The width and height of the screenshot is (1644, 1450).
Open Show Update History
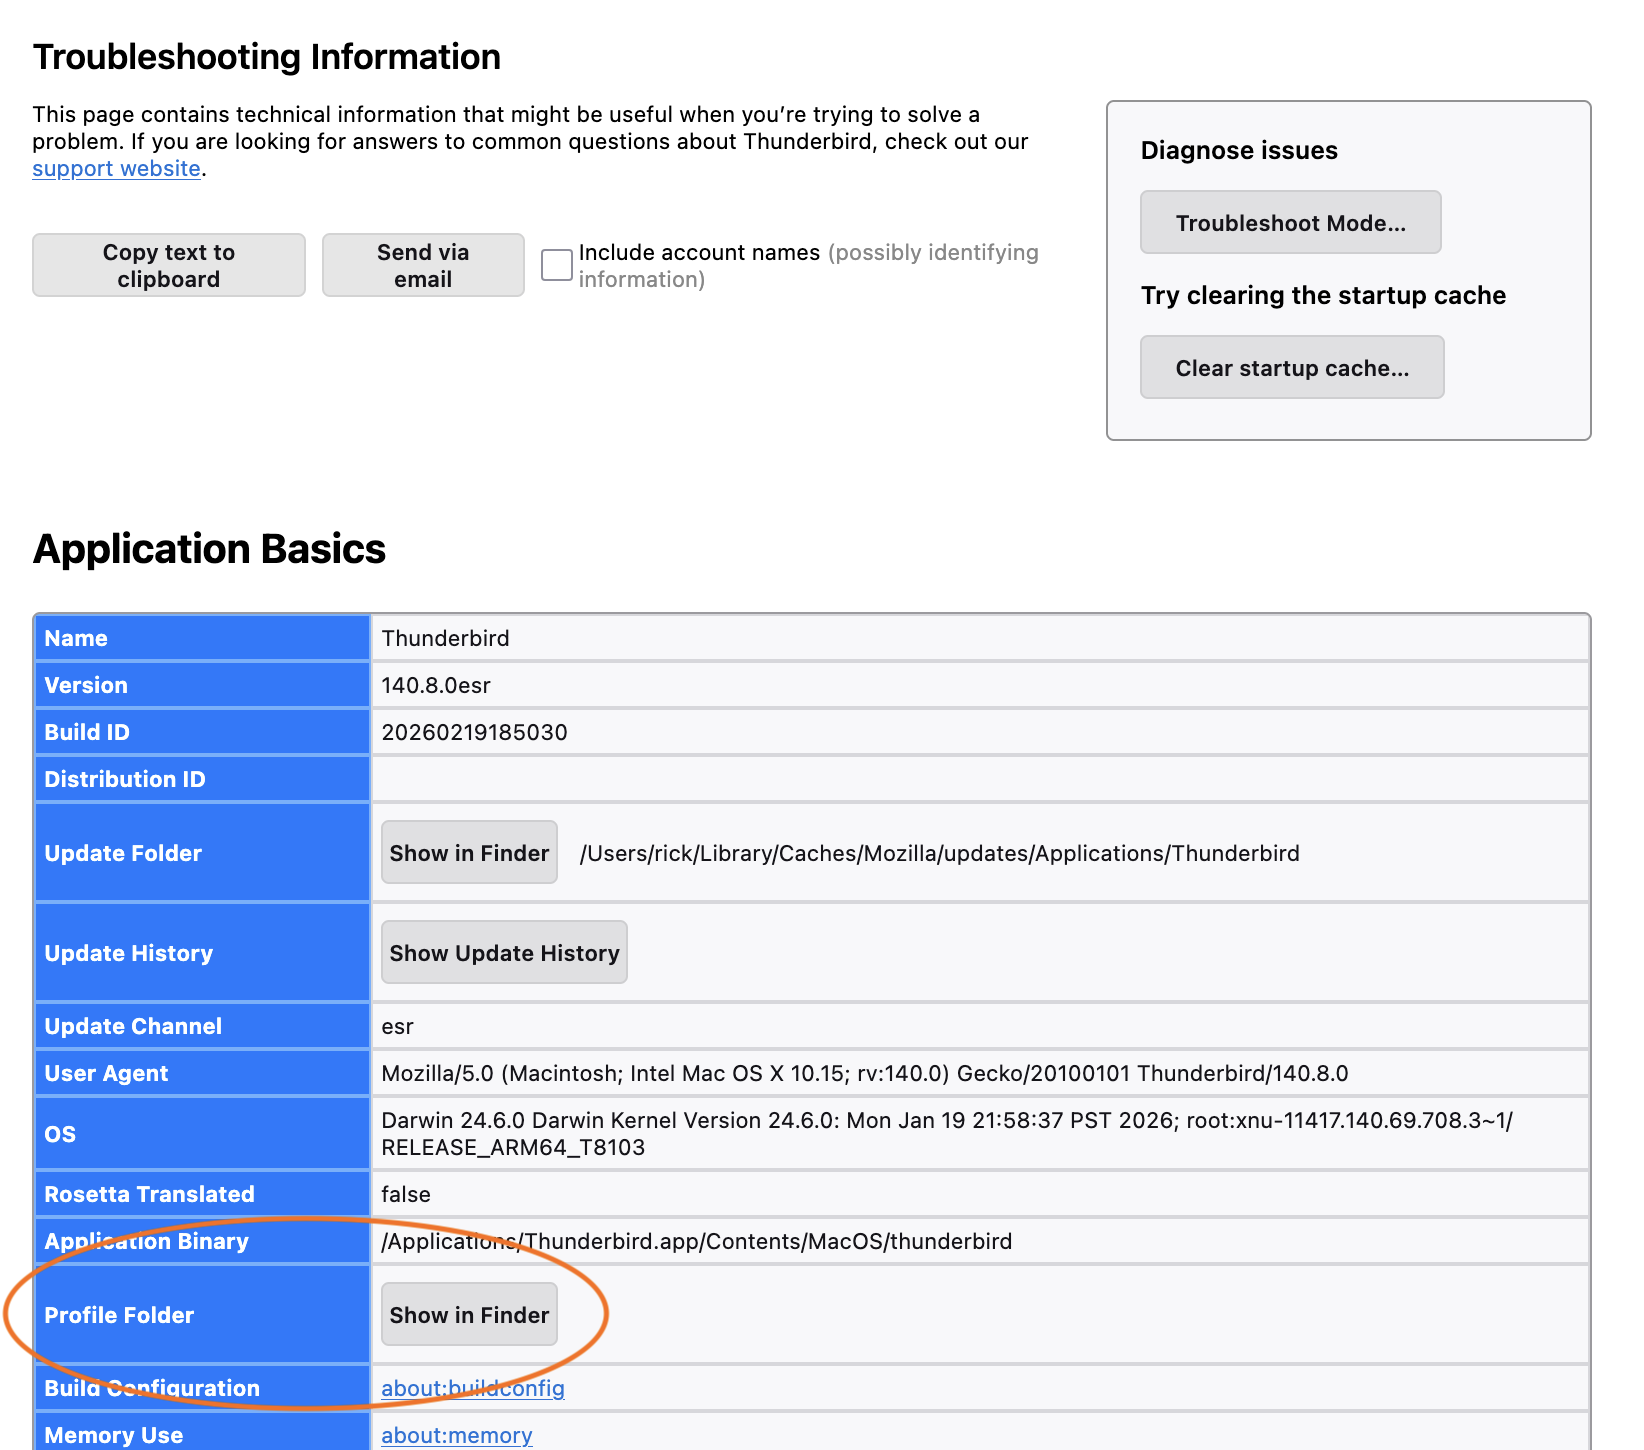coord(504,953)
